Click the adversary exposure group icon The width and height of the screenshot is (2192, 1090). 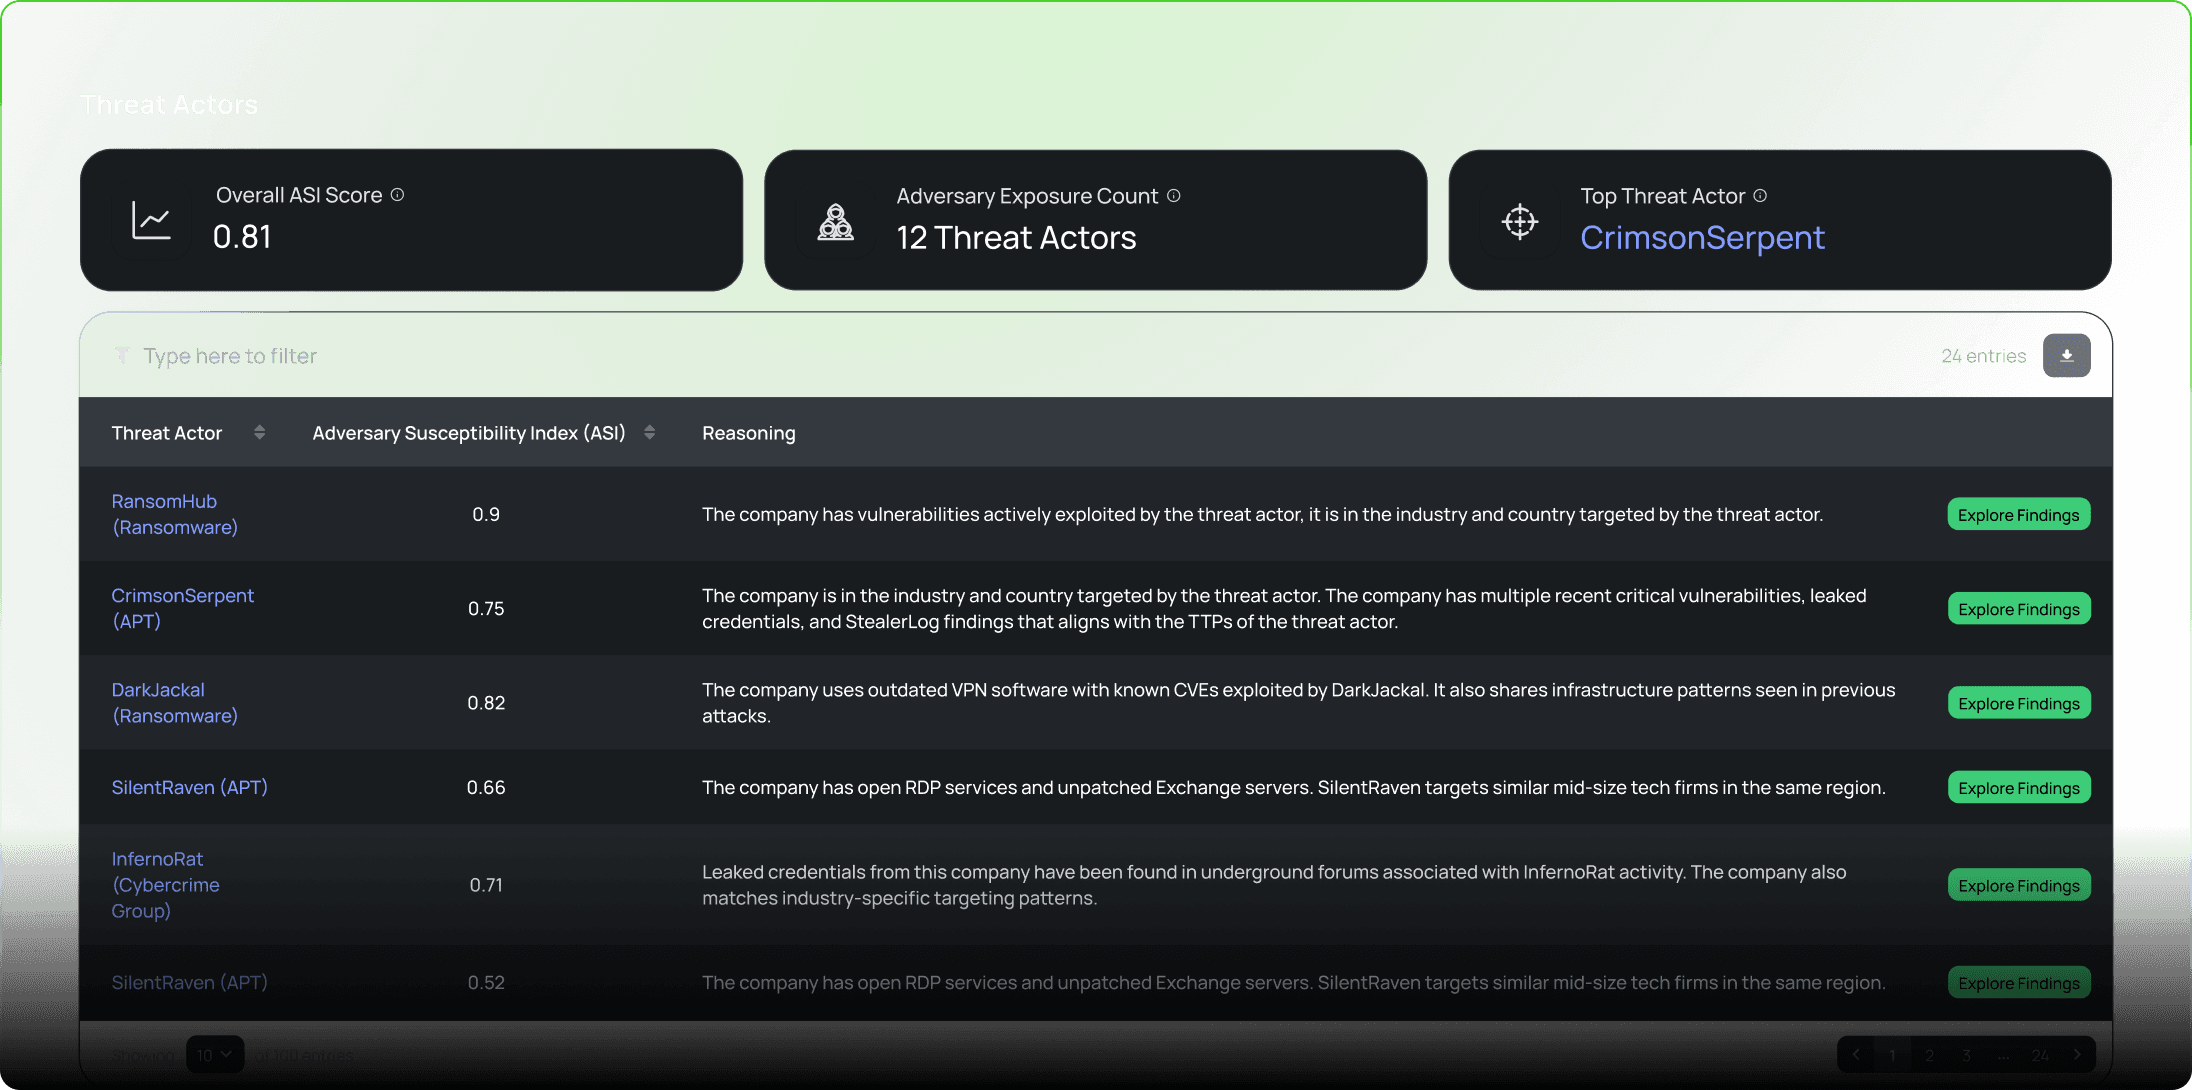point(836,222)
